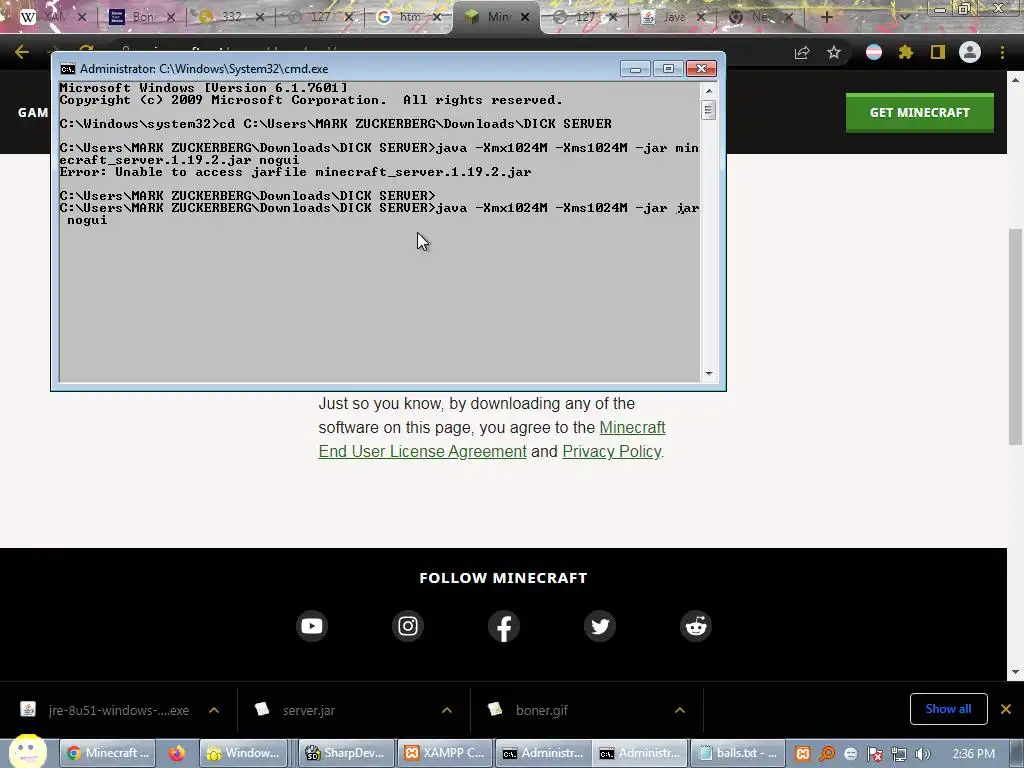Open Windows Explorer taskbar button
1024x768 pixels.
tap(244, 753)
